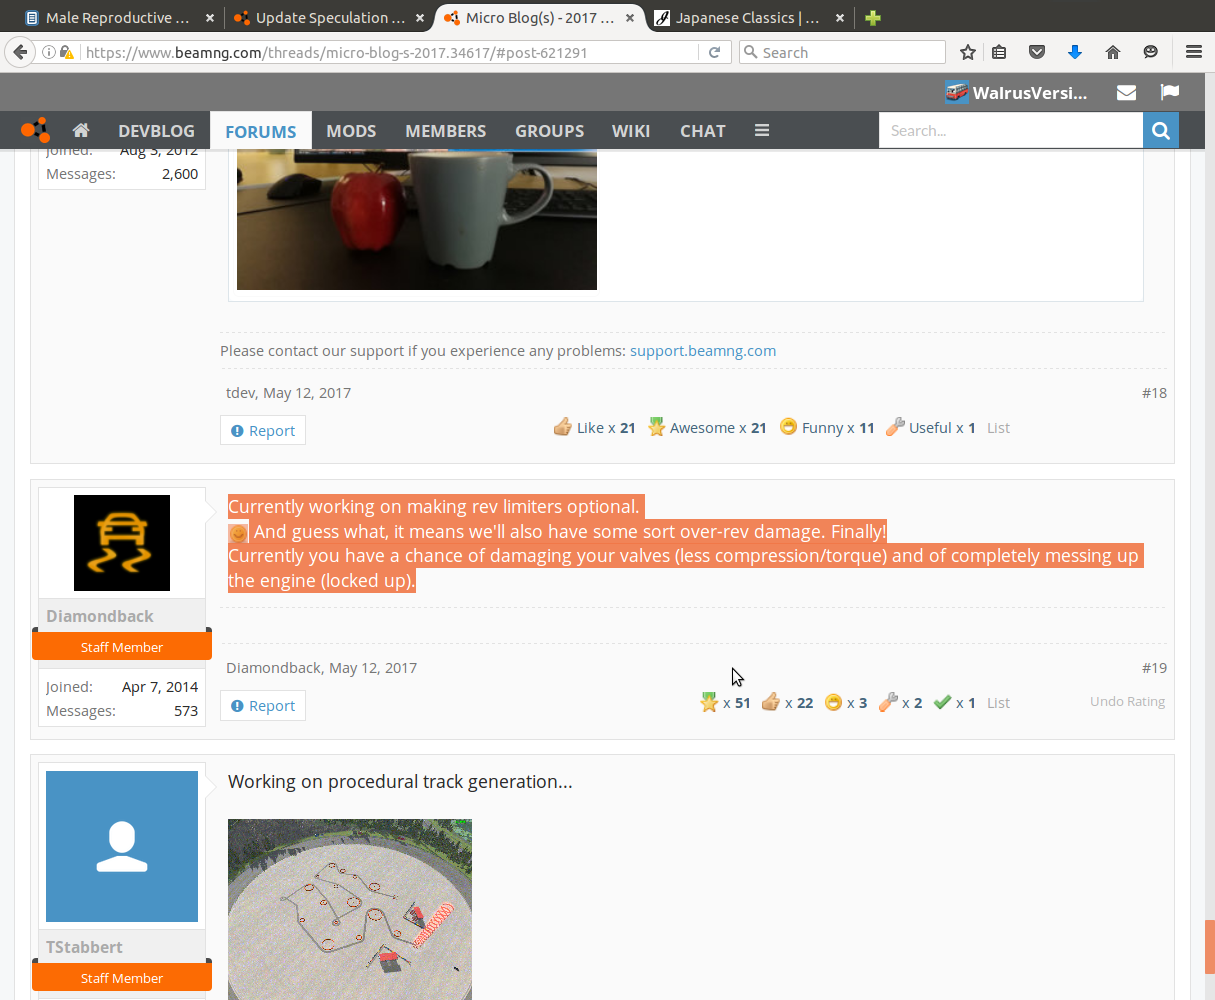Open permalink #18
Image resolution: width=1215 pixels, height=1000 pixels.
pos(1154,392)
